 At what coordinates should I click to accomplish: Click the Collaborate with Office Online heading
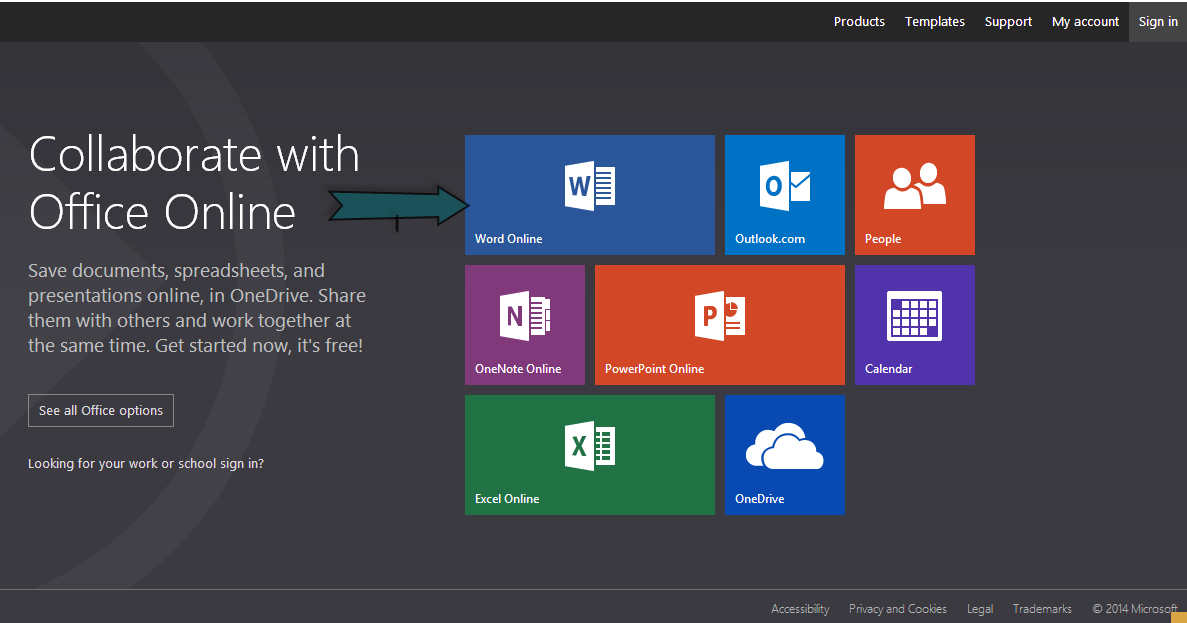[x=194, y=182]
